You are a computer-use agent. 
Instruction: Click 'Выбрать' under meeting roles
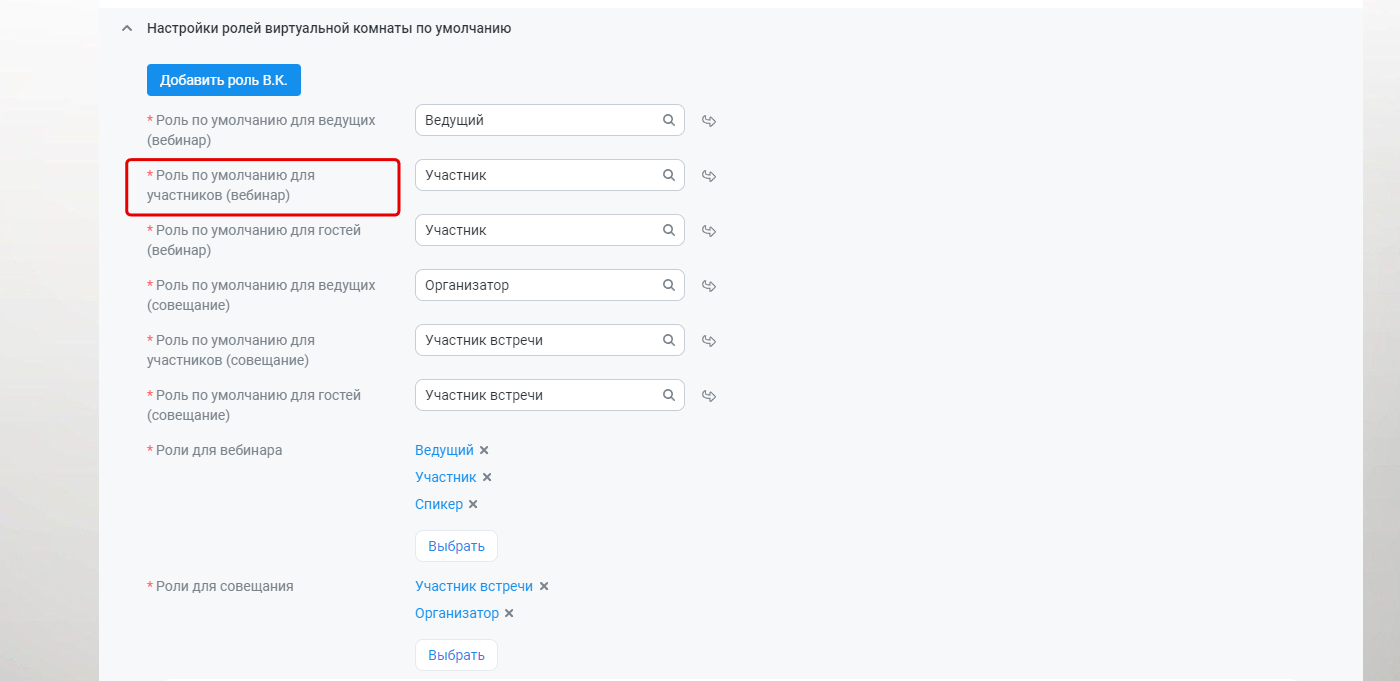pyautogui.click(x=456, y=655)
